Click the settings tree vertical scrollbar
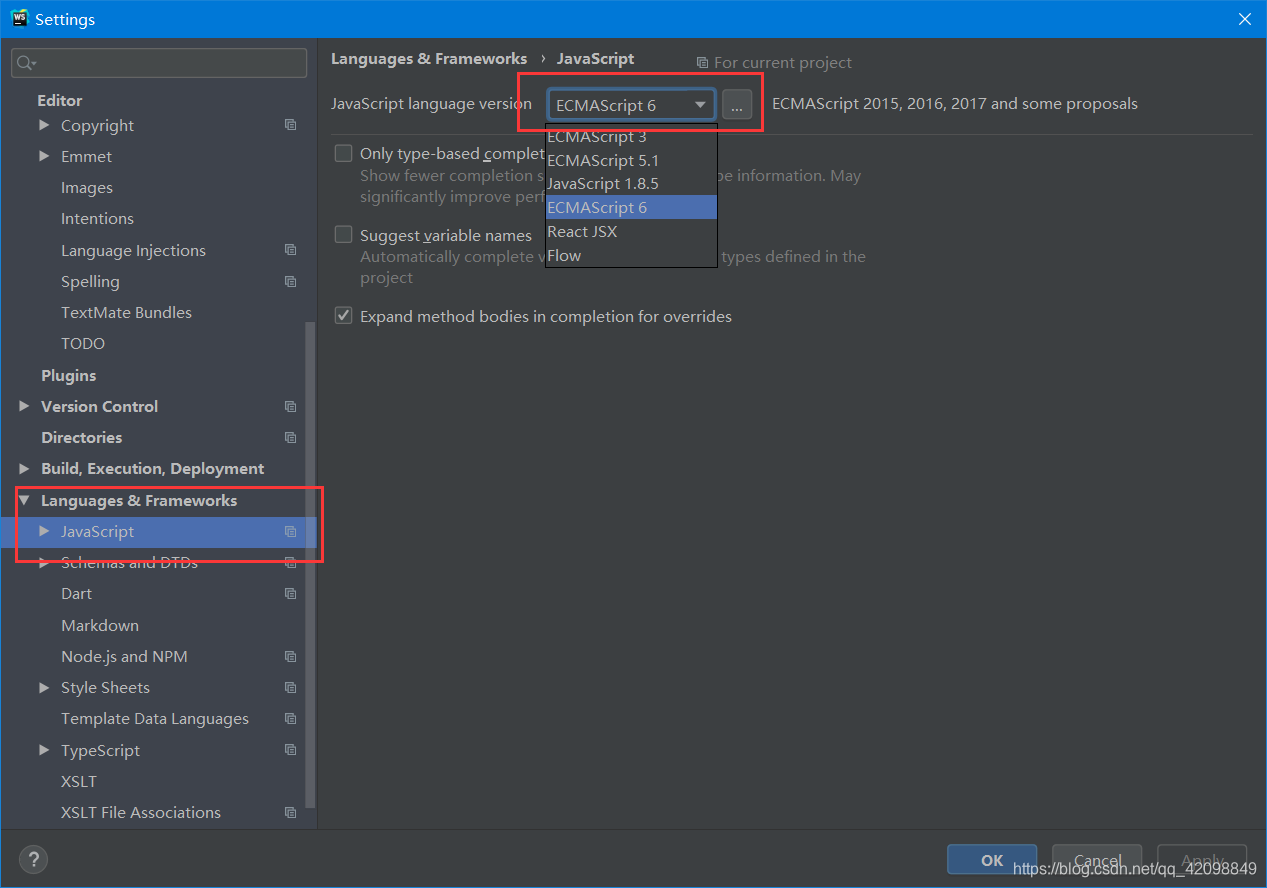 pyautogui.click(x=311, y=564)
